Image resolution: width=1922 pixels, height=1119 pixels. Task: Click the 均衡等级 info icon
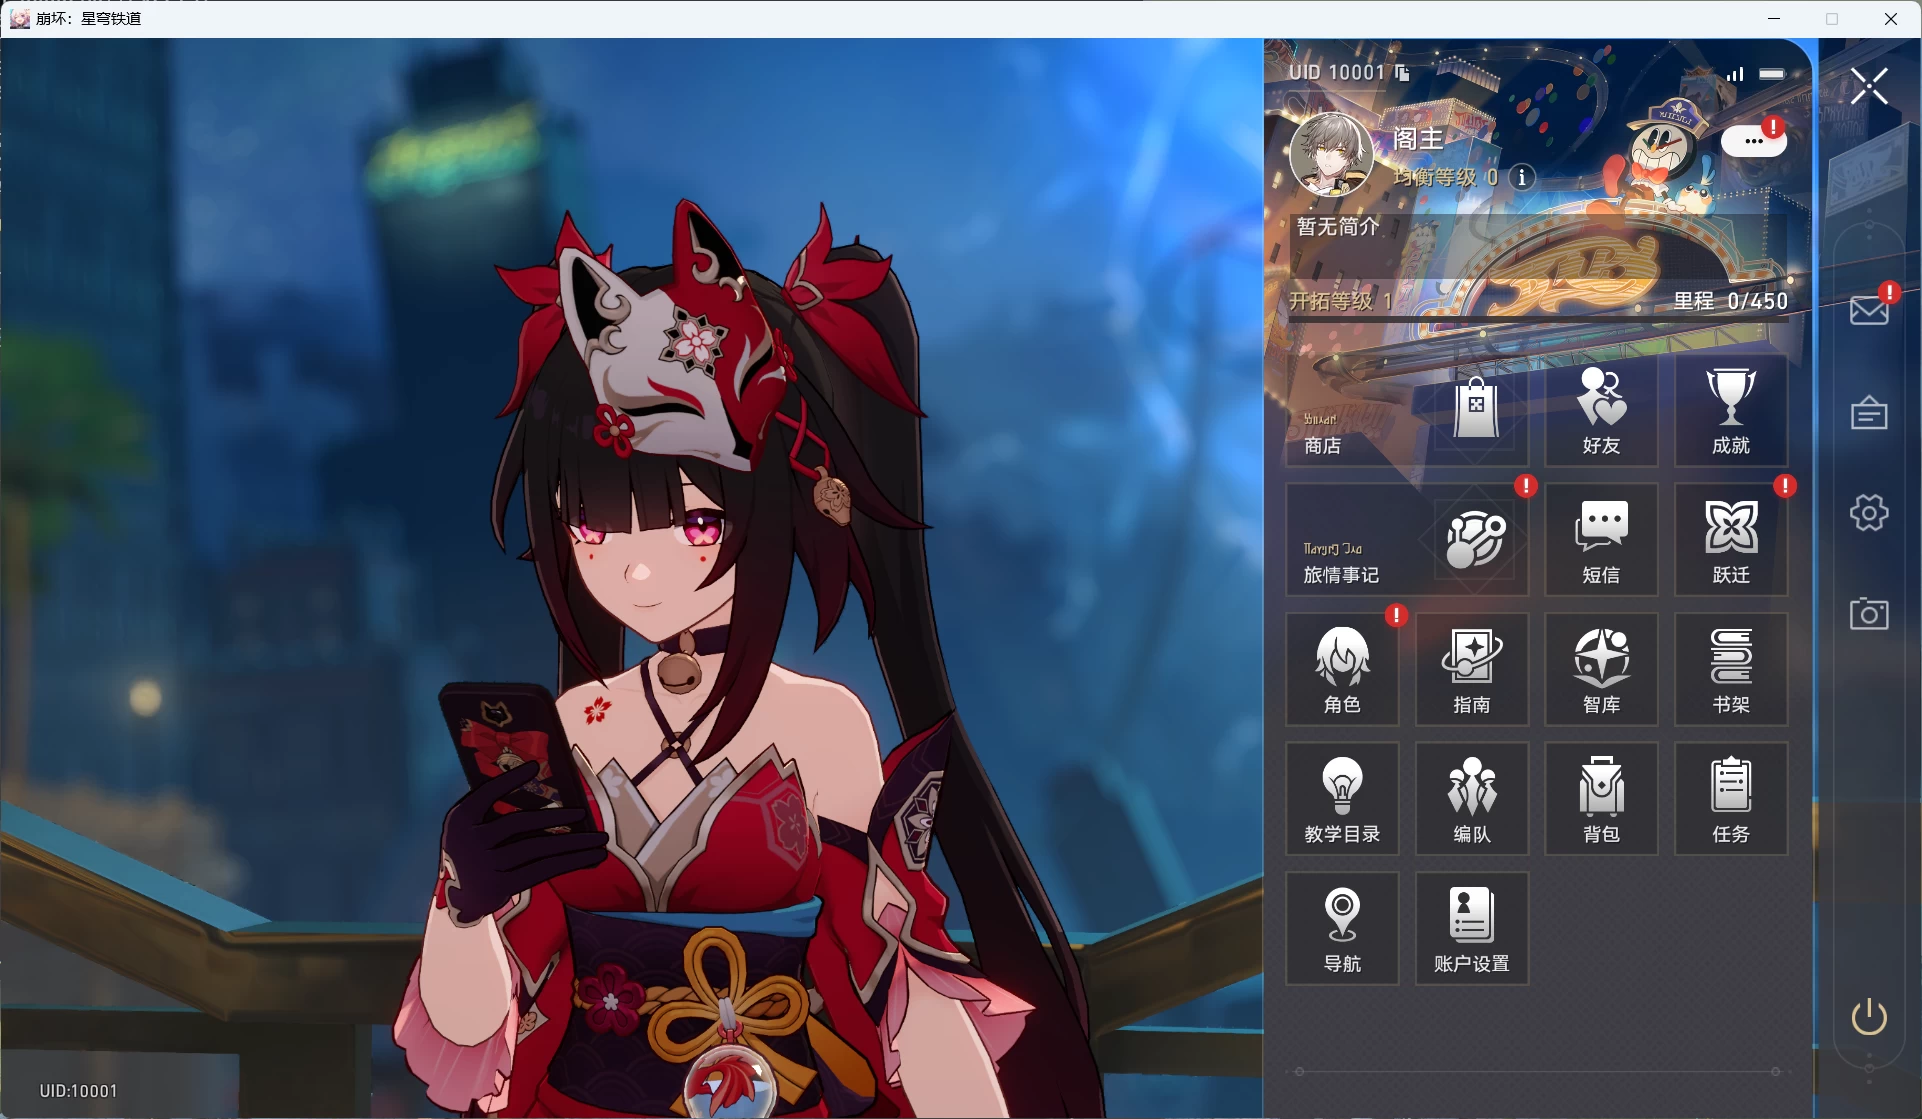pos(1522,177)
